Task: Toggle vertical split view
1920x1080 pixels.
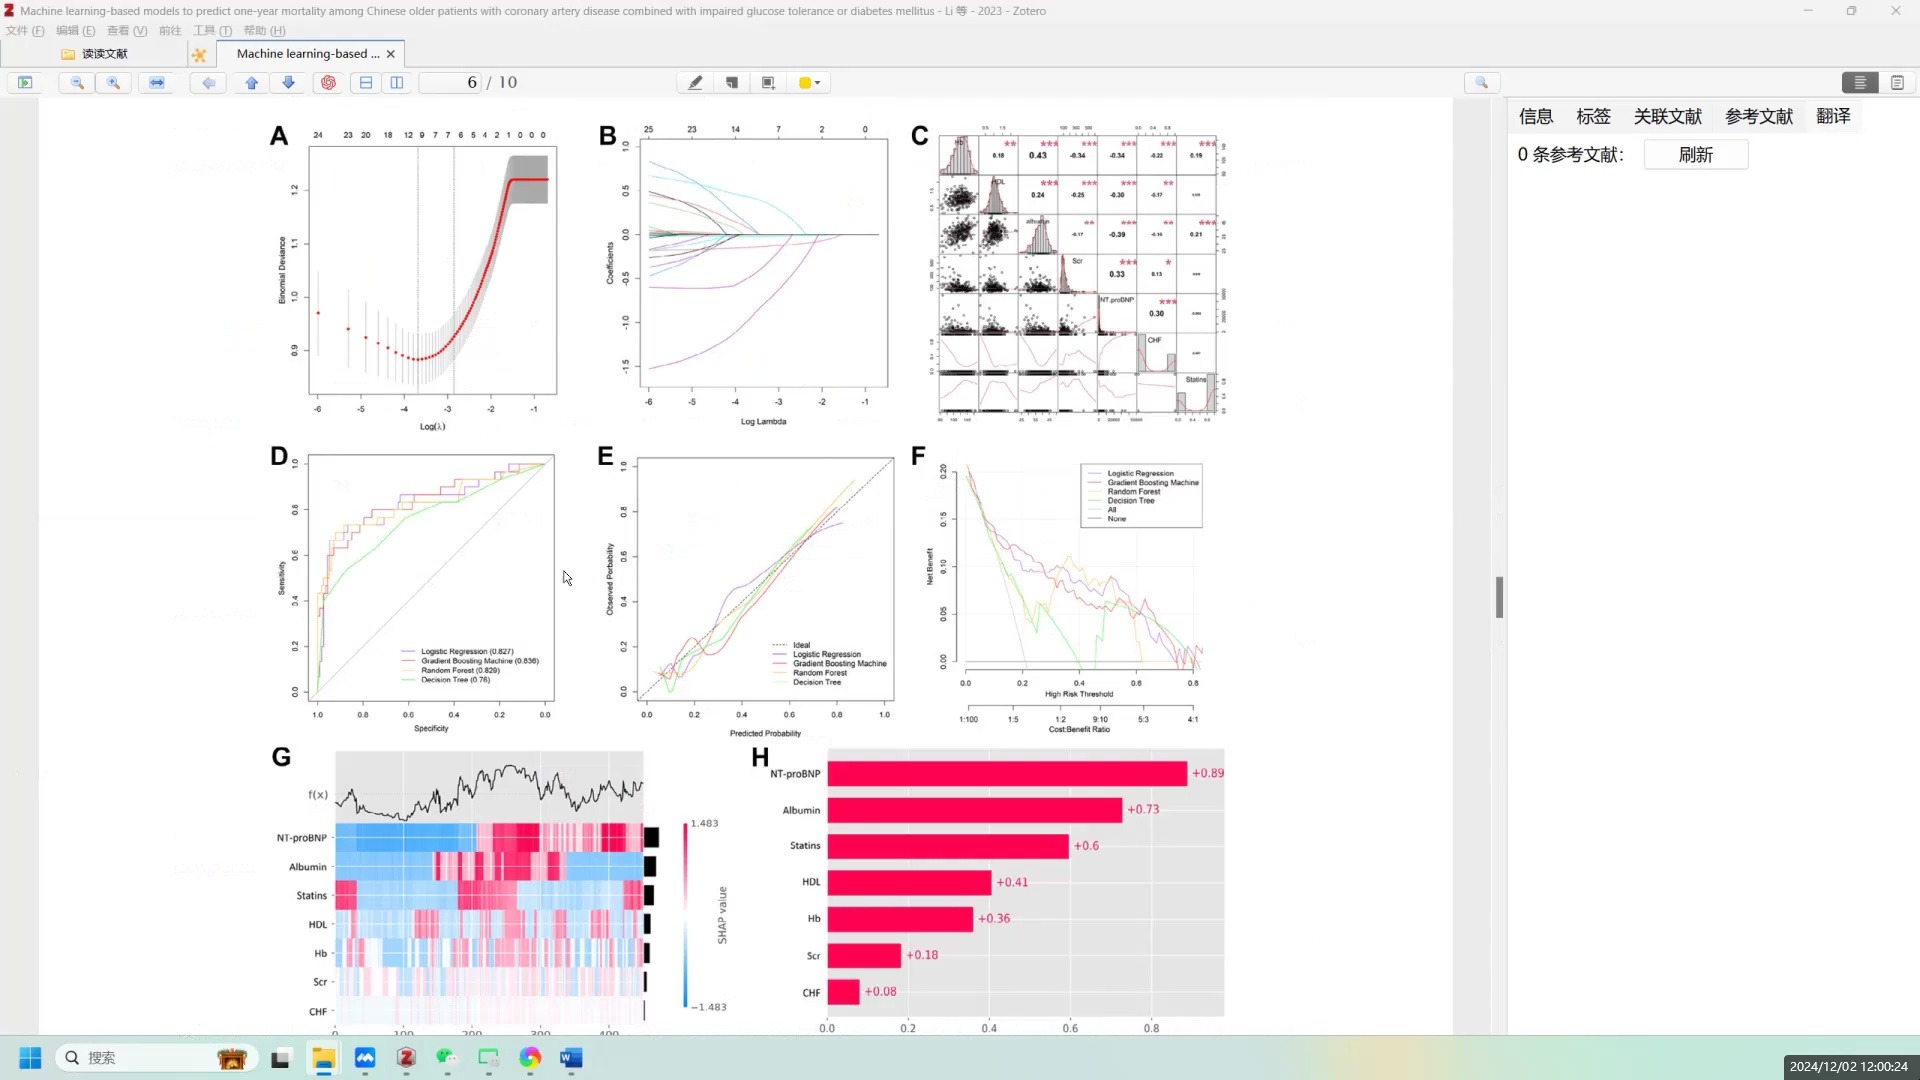Action: click(x=397, y=83)
